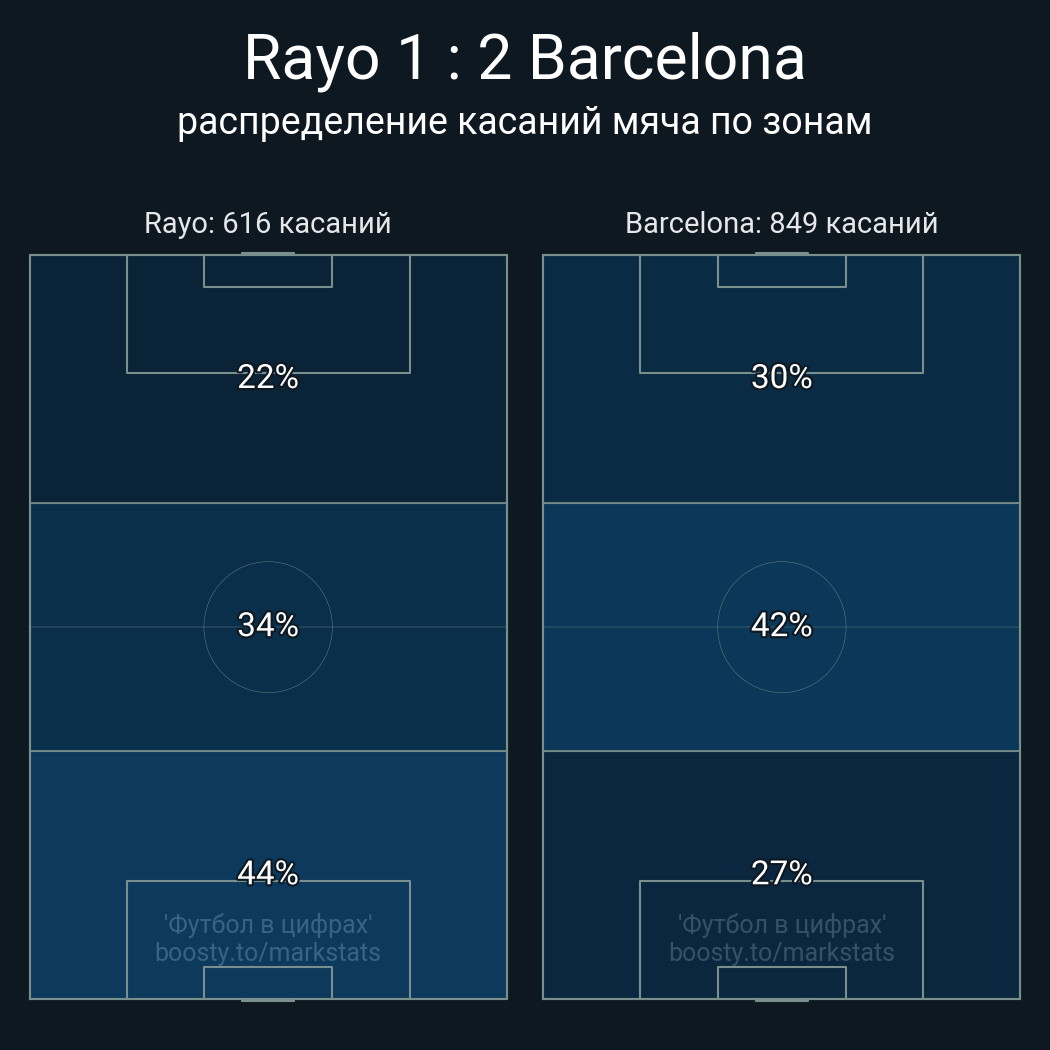Click the Barcelona: 849 касаний label
This screenshot has width=1050, height=1050.
(781, 223)
